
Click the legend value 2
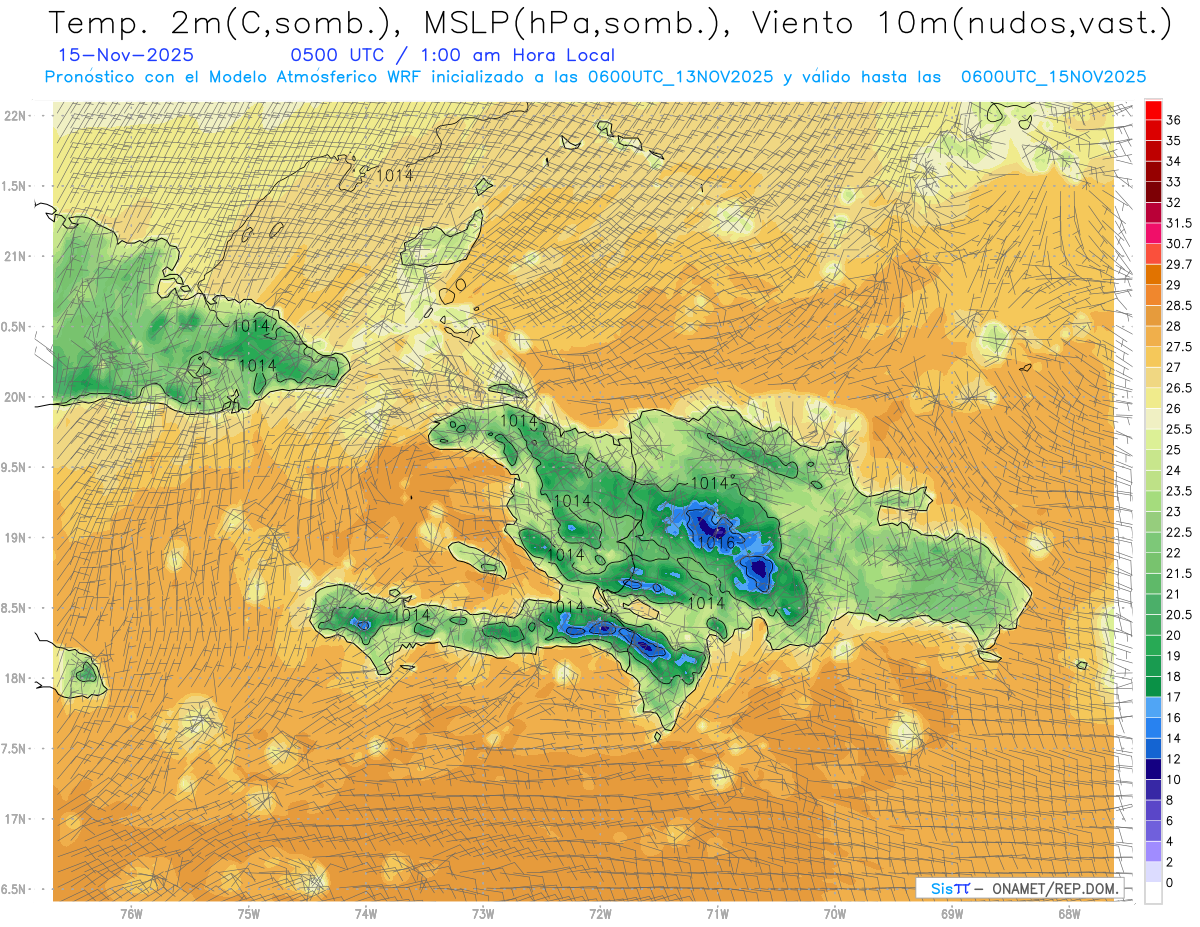[1170, 862]
